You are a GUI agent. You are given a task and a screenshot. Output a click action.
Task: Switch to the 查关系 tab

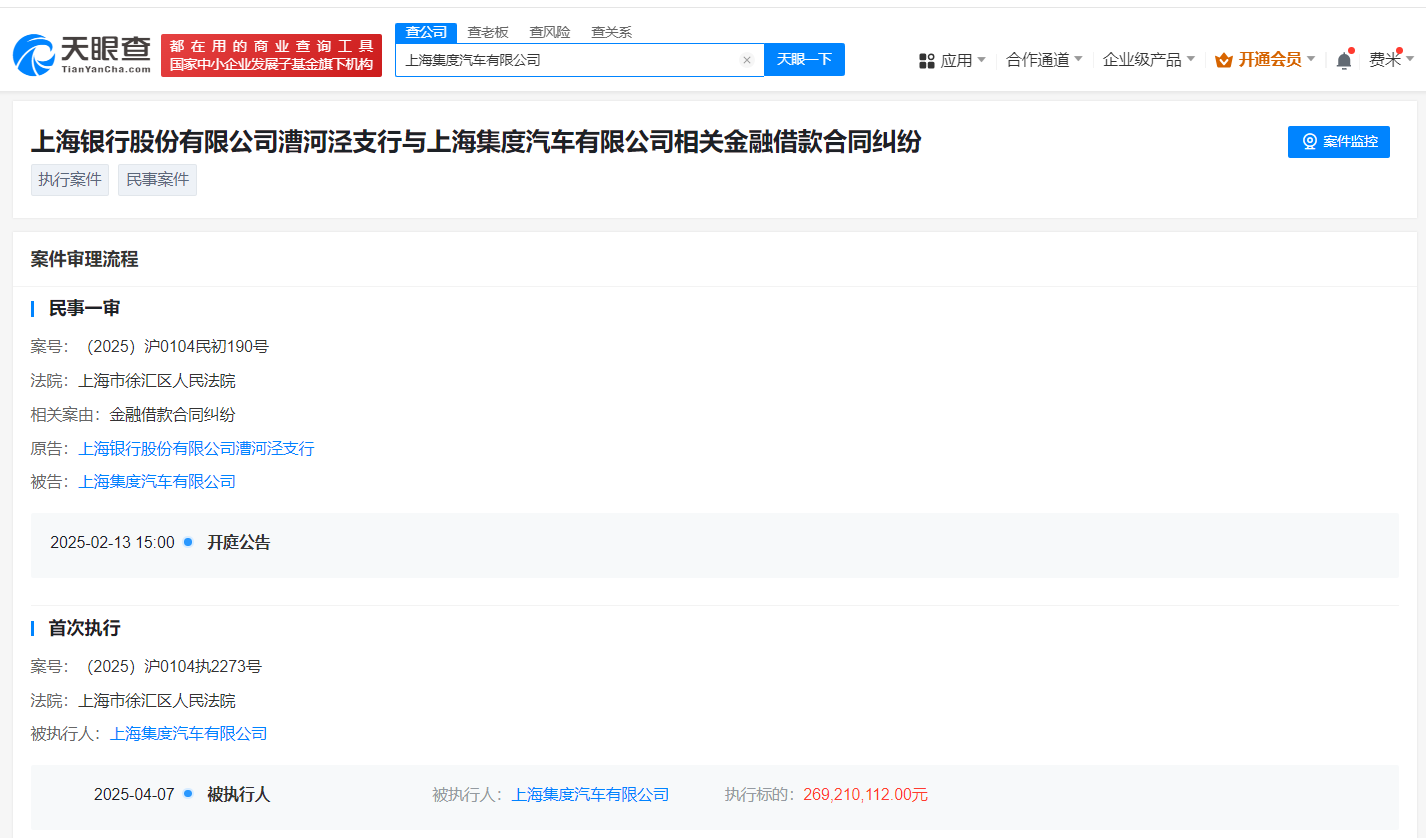[611, 32]
